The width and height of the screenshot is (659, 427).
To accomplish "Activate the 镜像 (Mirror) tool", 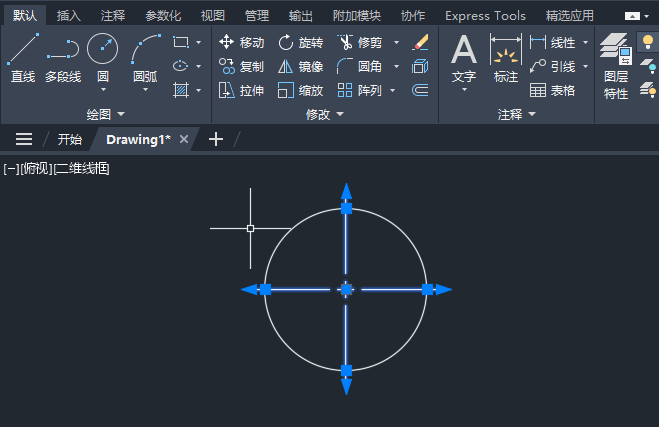I will 301,66.
